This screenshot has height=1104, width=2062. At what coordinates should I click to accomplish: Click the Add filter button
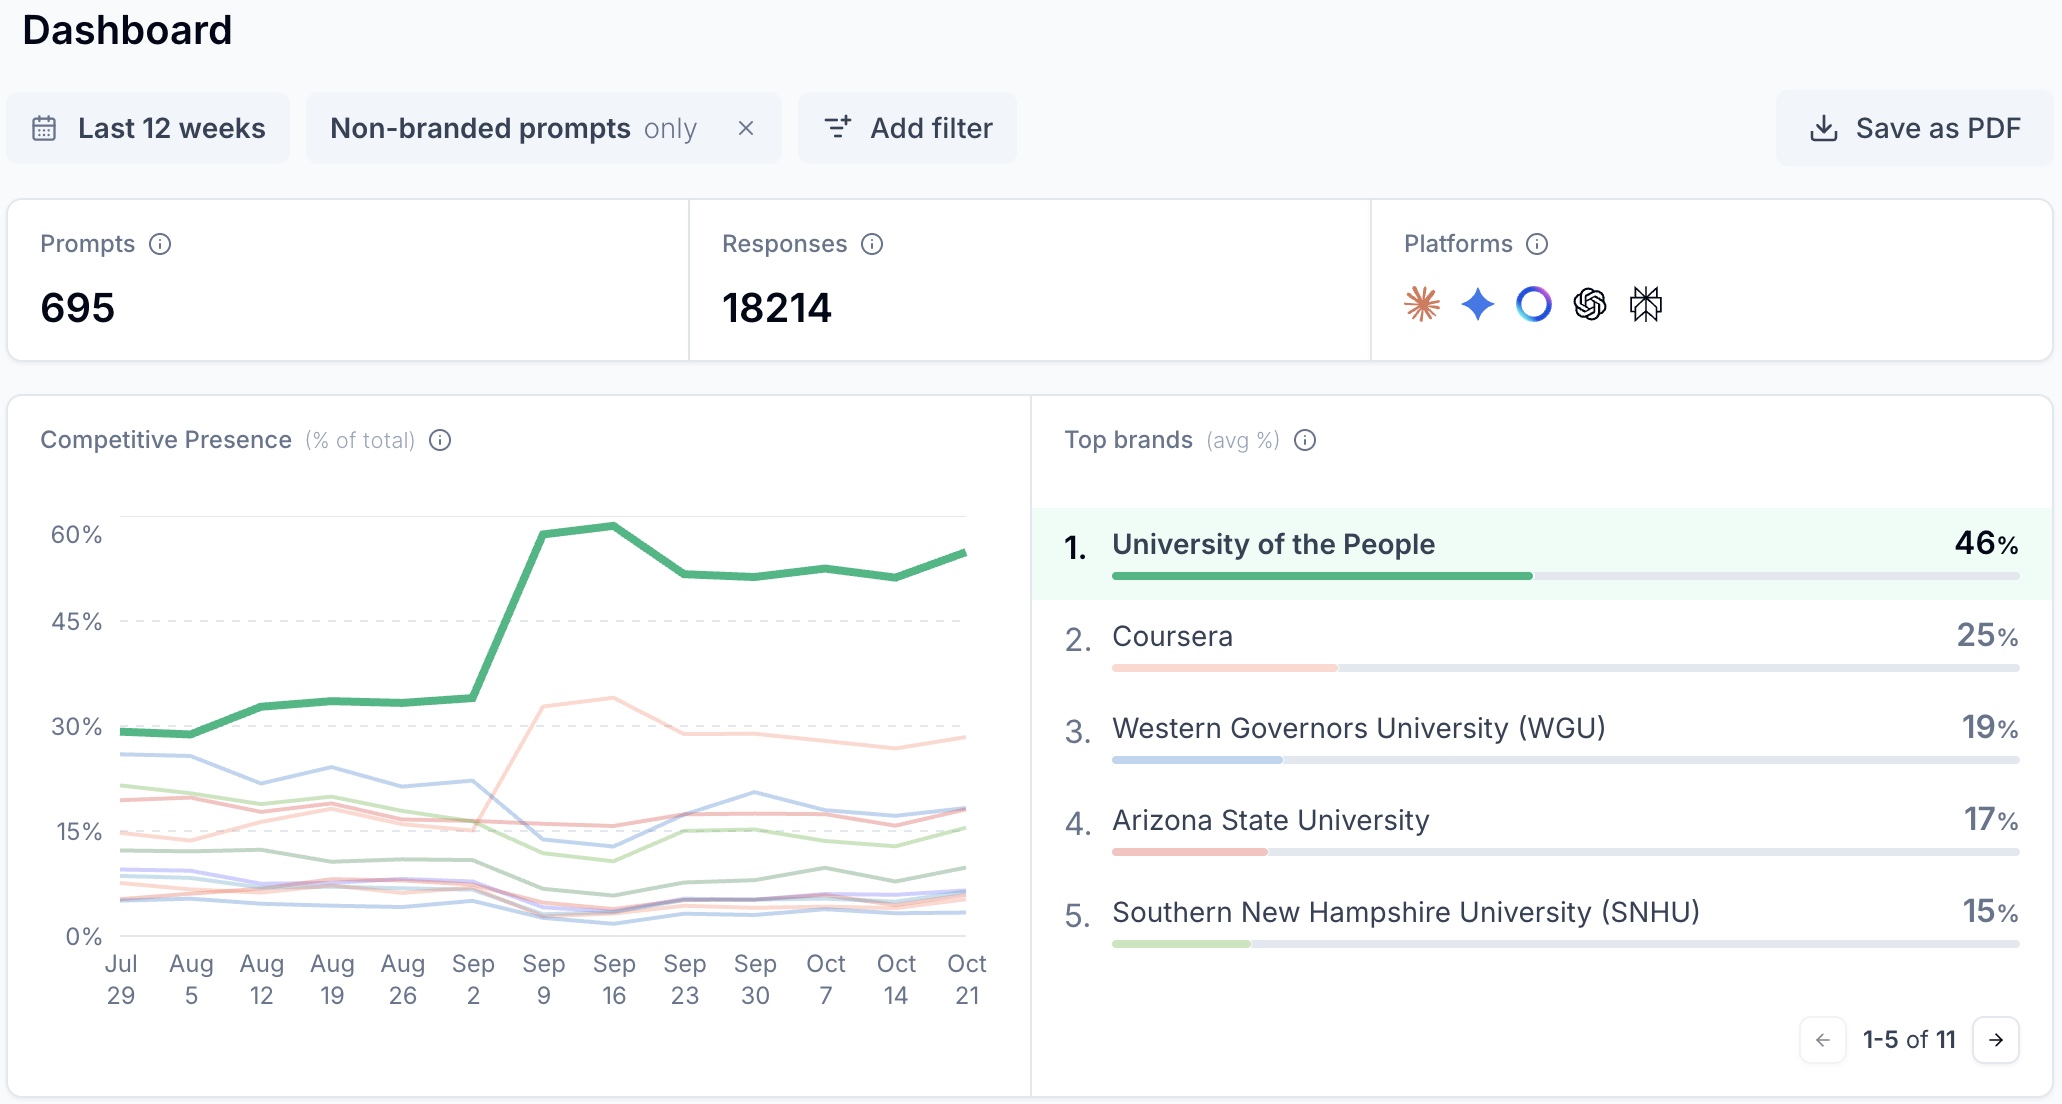pyautogui.click(x=907, y=128)
